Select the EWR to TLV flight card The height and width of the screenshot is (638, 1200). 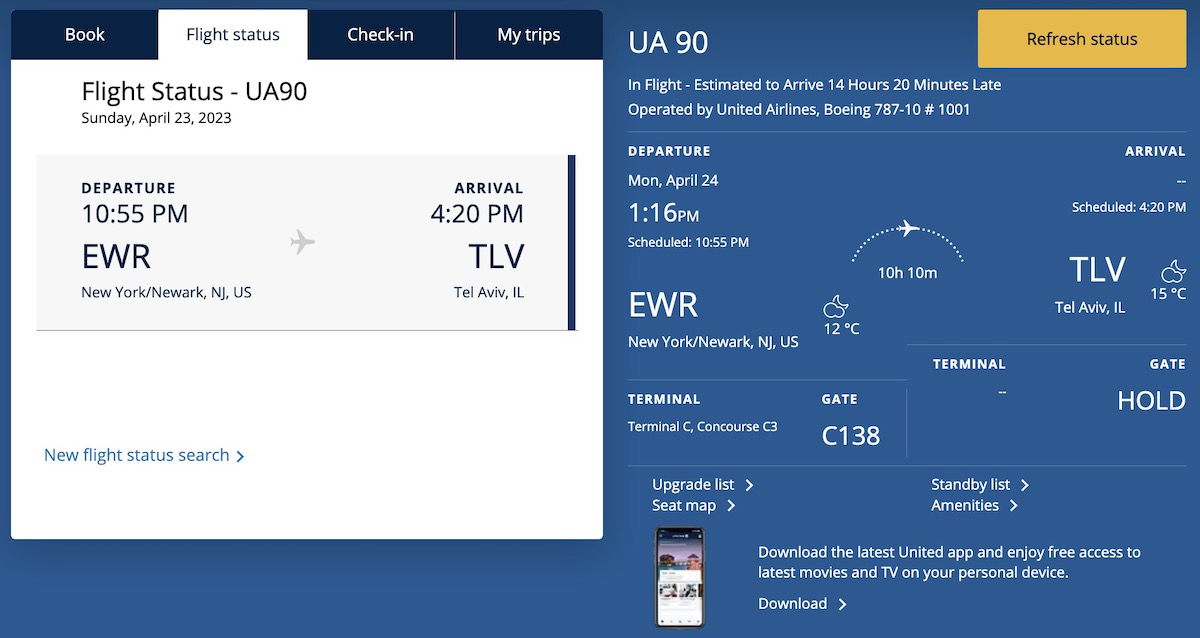[x=306, y=243]
